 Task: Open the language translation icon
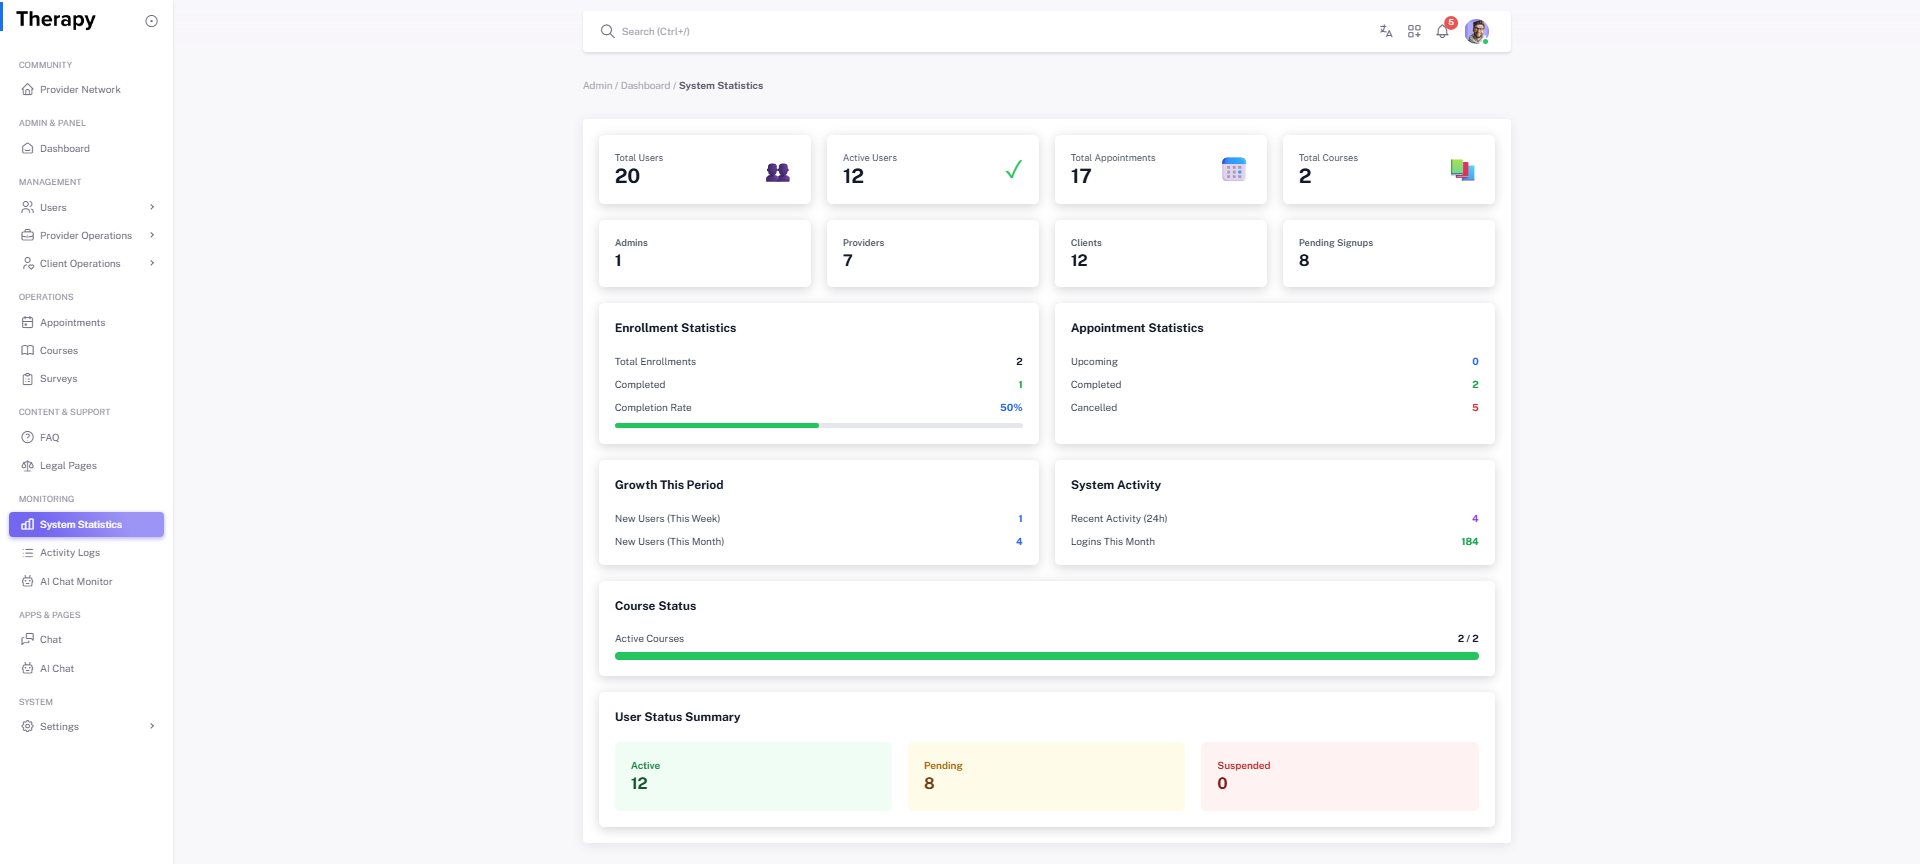[1386, 32]
